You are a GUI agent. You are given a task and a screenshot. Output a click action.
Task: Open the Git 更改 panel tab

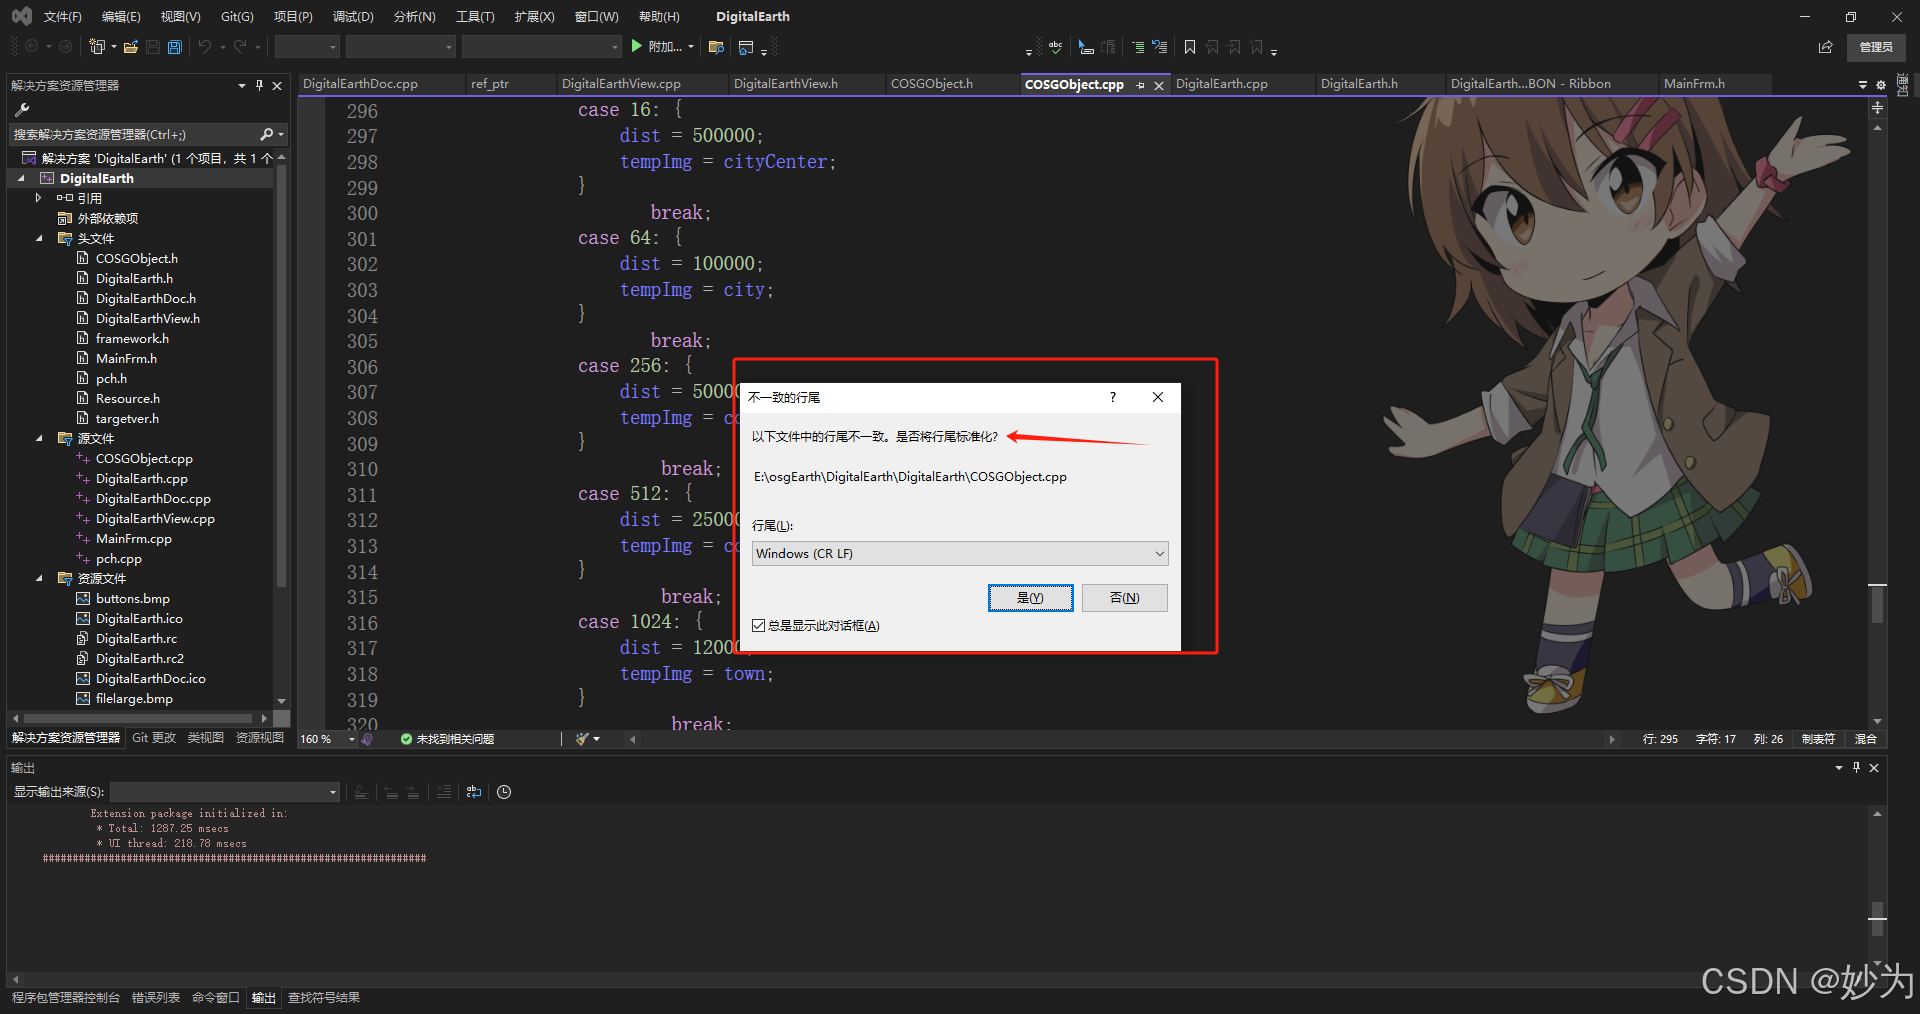pyautogui.click(x=154, y=738)
